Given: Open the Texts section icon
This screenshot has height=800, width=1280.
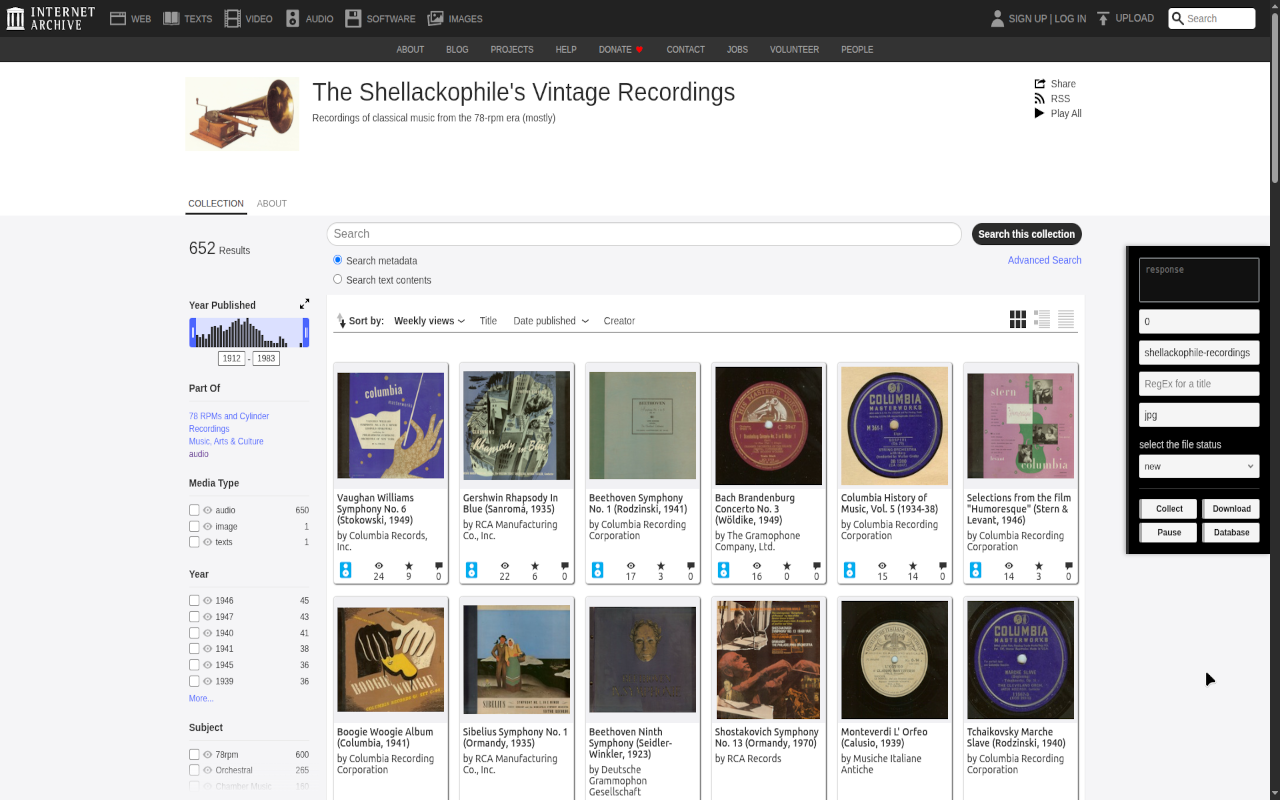Looking at the screenshot, I should (172, 18).
